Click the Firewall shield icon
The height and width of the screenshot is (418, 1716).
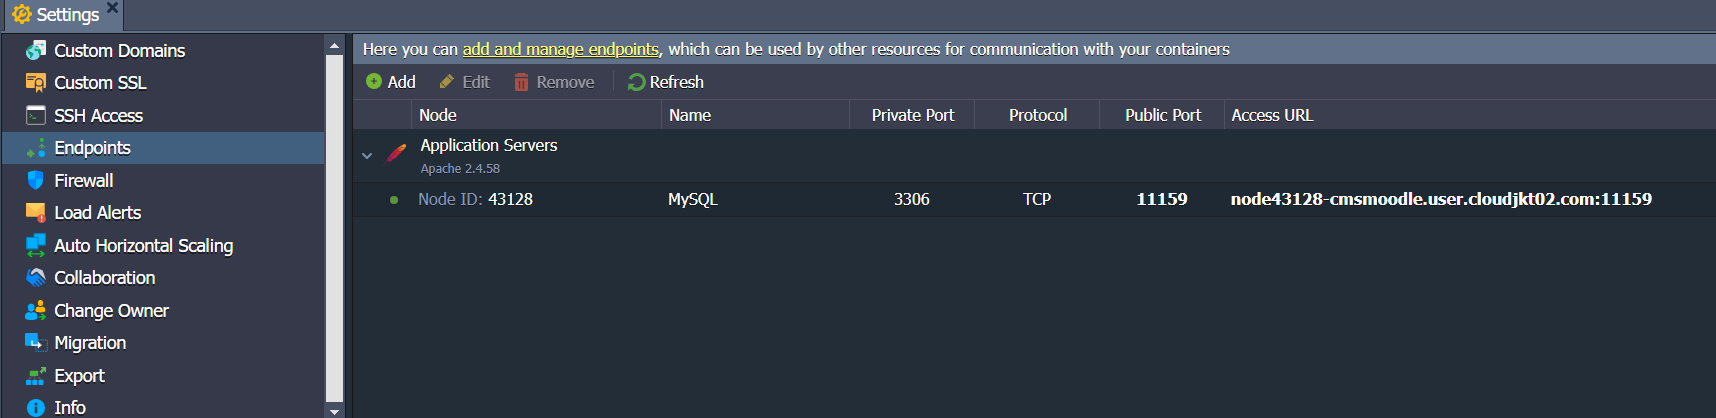point(36,180)
